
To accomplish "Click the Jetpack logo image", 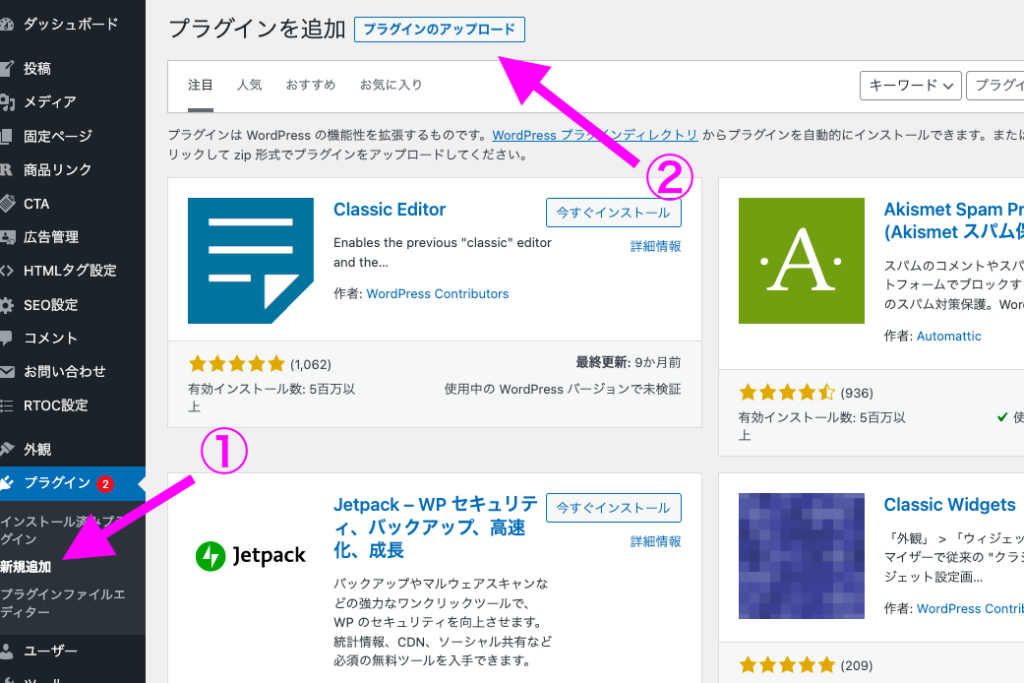I will [x=251, y=556].
